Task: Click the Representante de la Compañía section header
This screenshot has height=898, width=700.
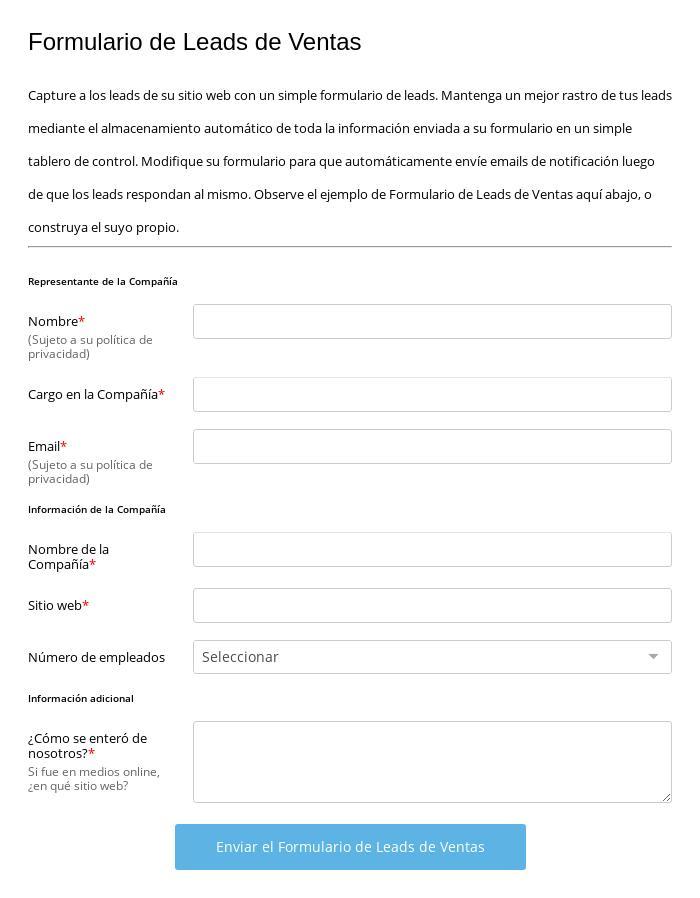Action: (102, 281)
